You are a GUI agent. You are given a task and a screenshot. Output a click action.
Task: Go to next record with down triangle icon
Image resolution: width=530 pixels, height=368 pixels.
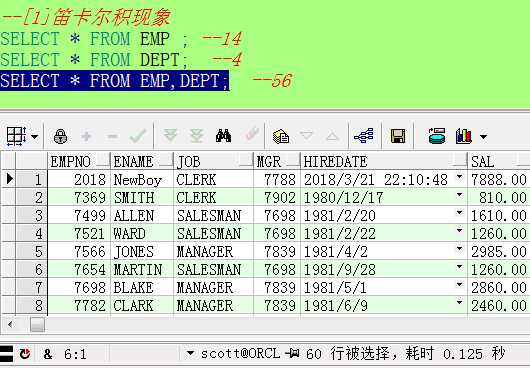[307, 136]
